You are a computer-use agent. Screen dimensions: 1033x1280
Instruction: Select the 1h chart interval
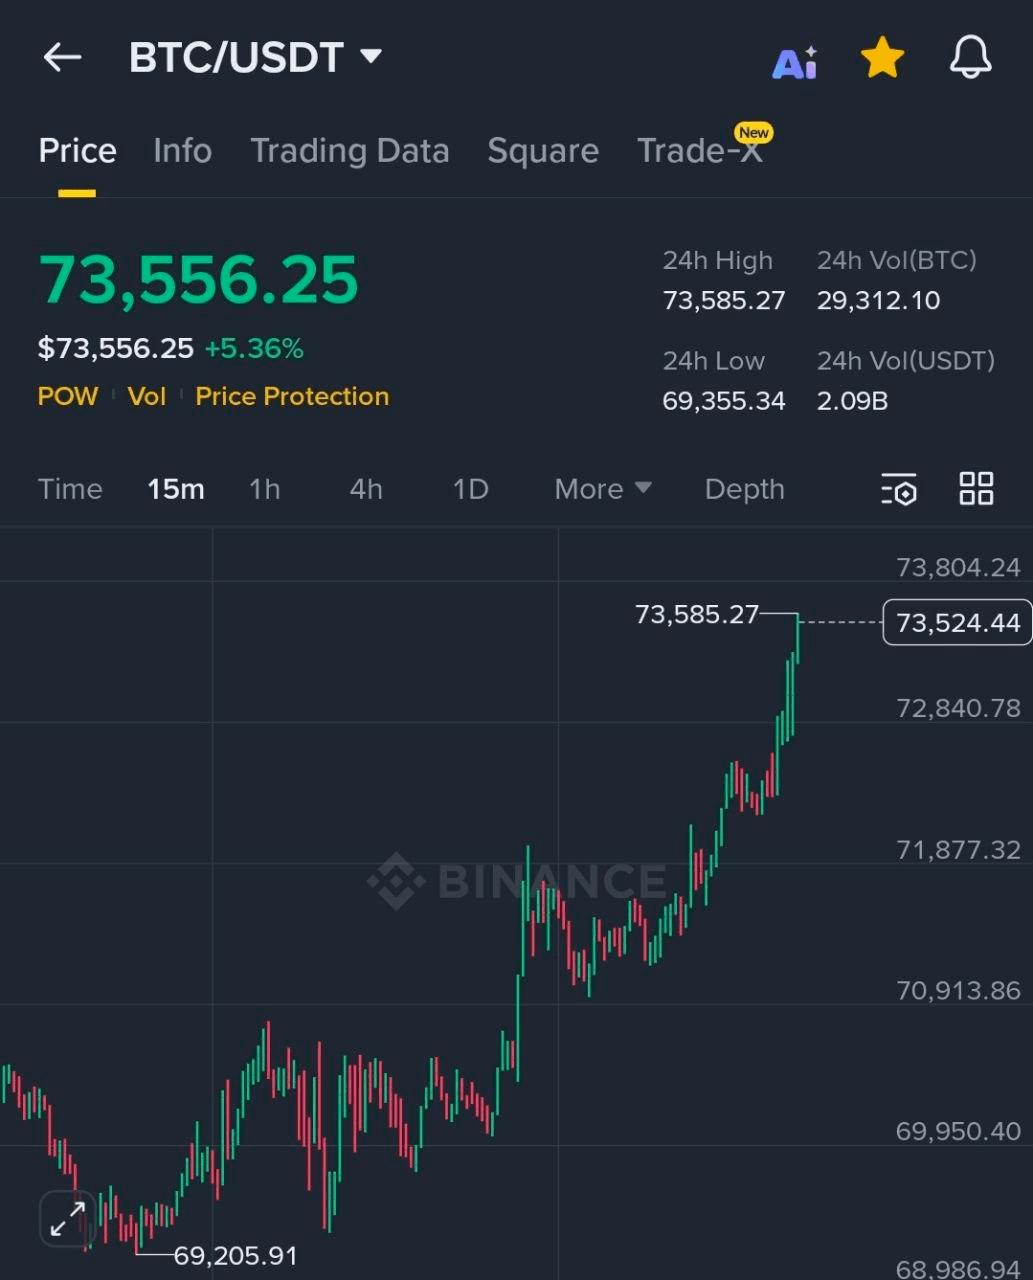point(264,489)
